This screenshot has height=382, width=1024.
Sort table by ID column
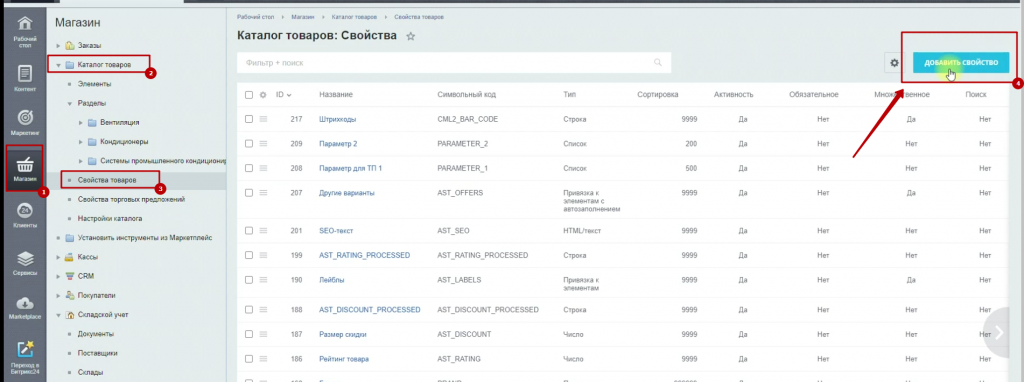[283, 95]
